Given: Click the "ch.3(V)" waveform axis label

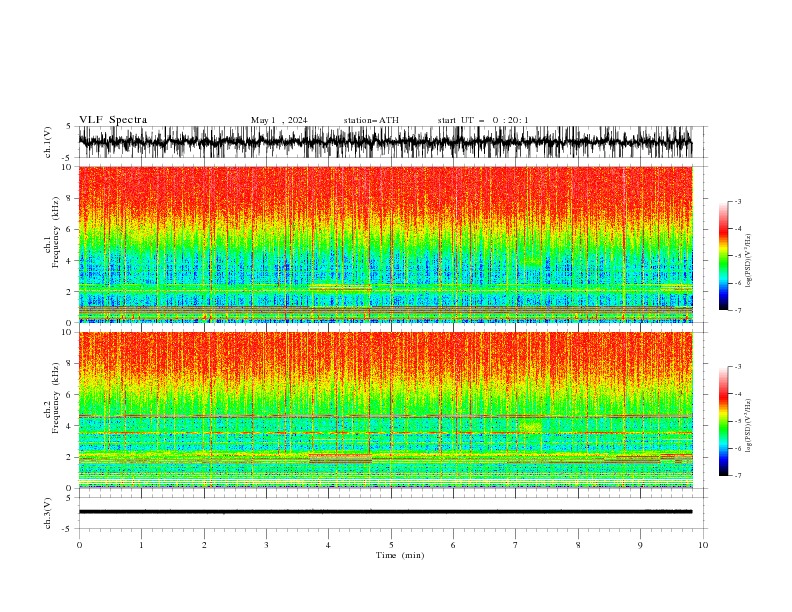Looking at the screenshot, I should coord(48,513).
